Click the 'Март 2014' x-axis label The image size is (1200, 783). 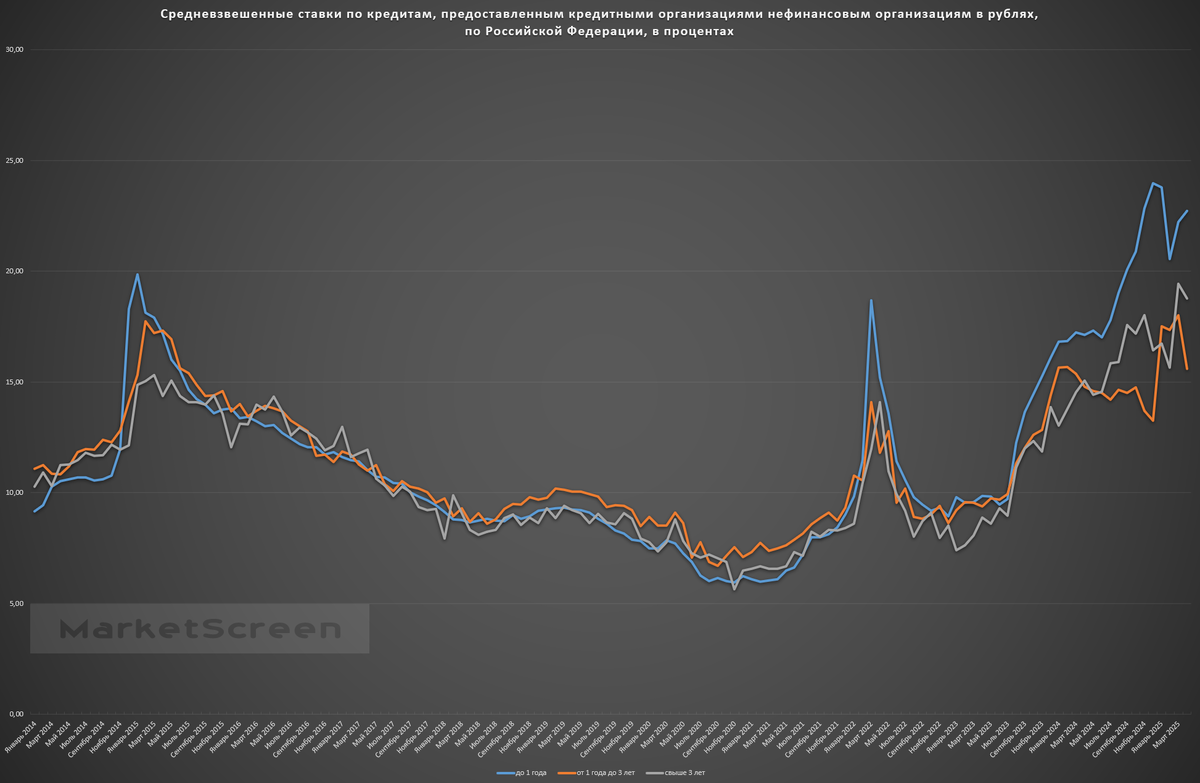click(40, 733)
